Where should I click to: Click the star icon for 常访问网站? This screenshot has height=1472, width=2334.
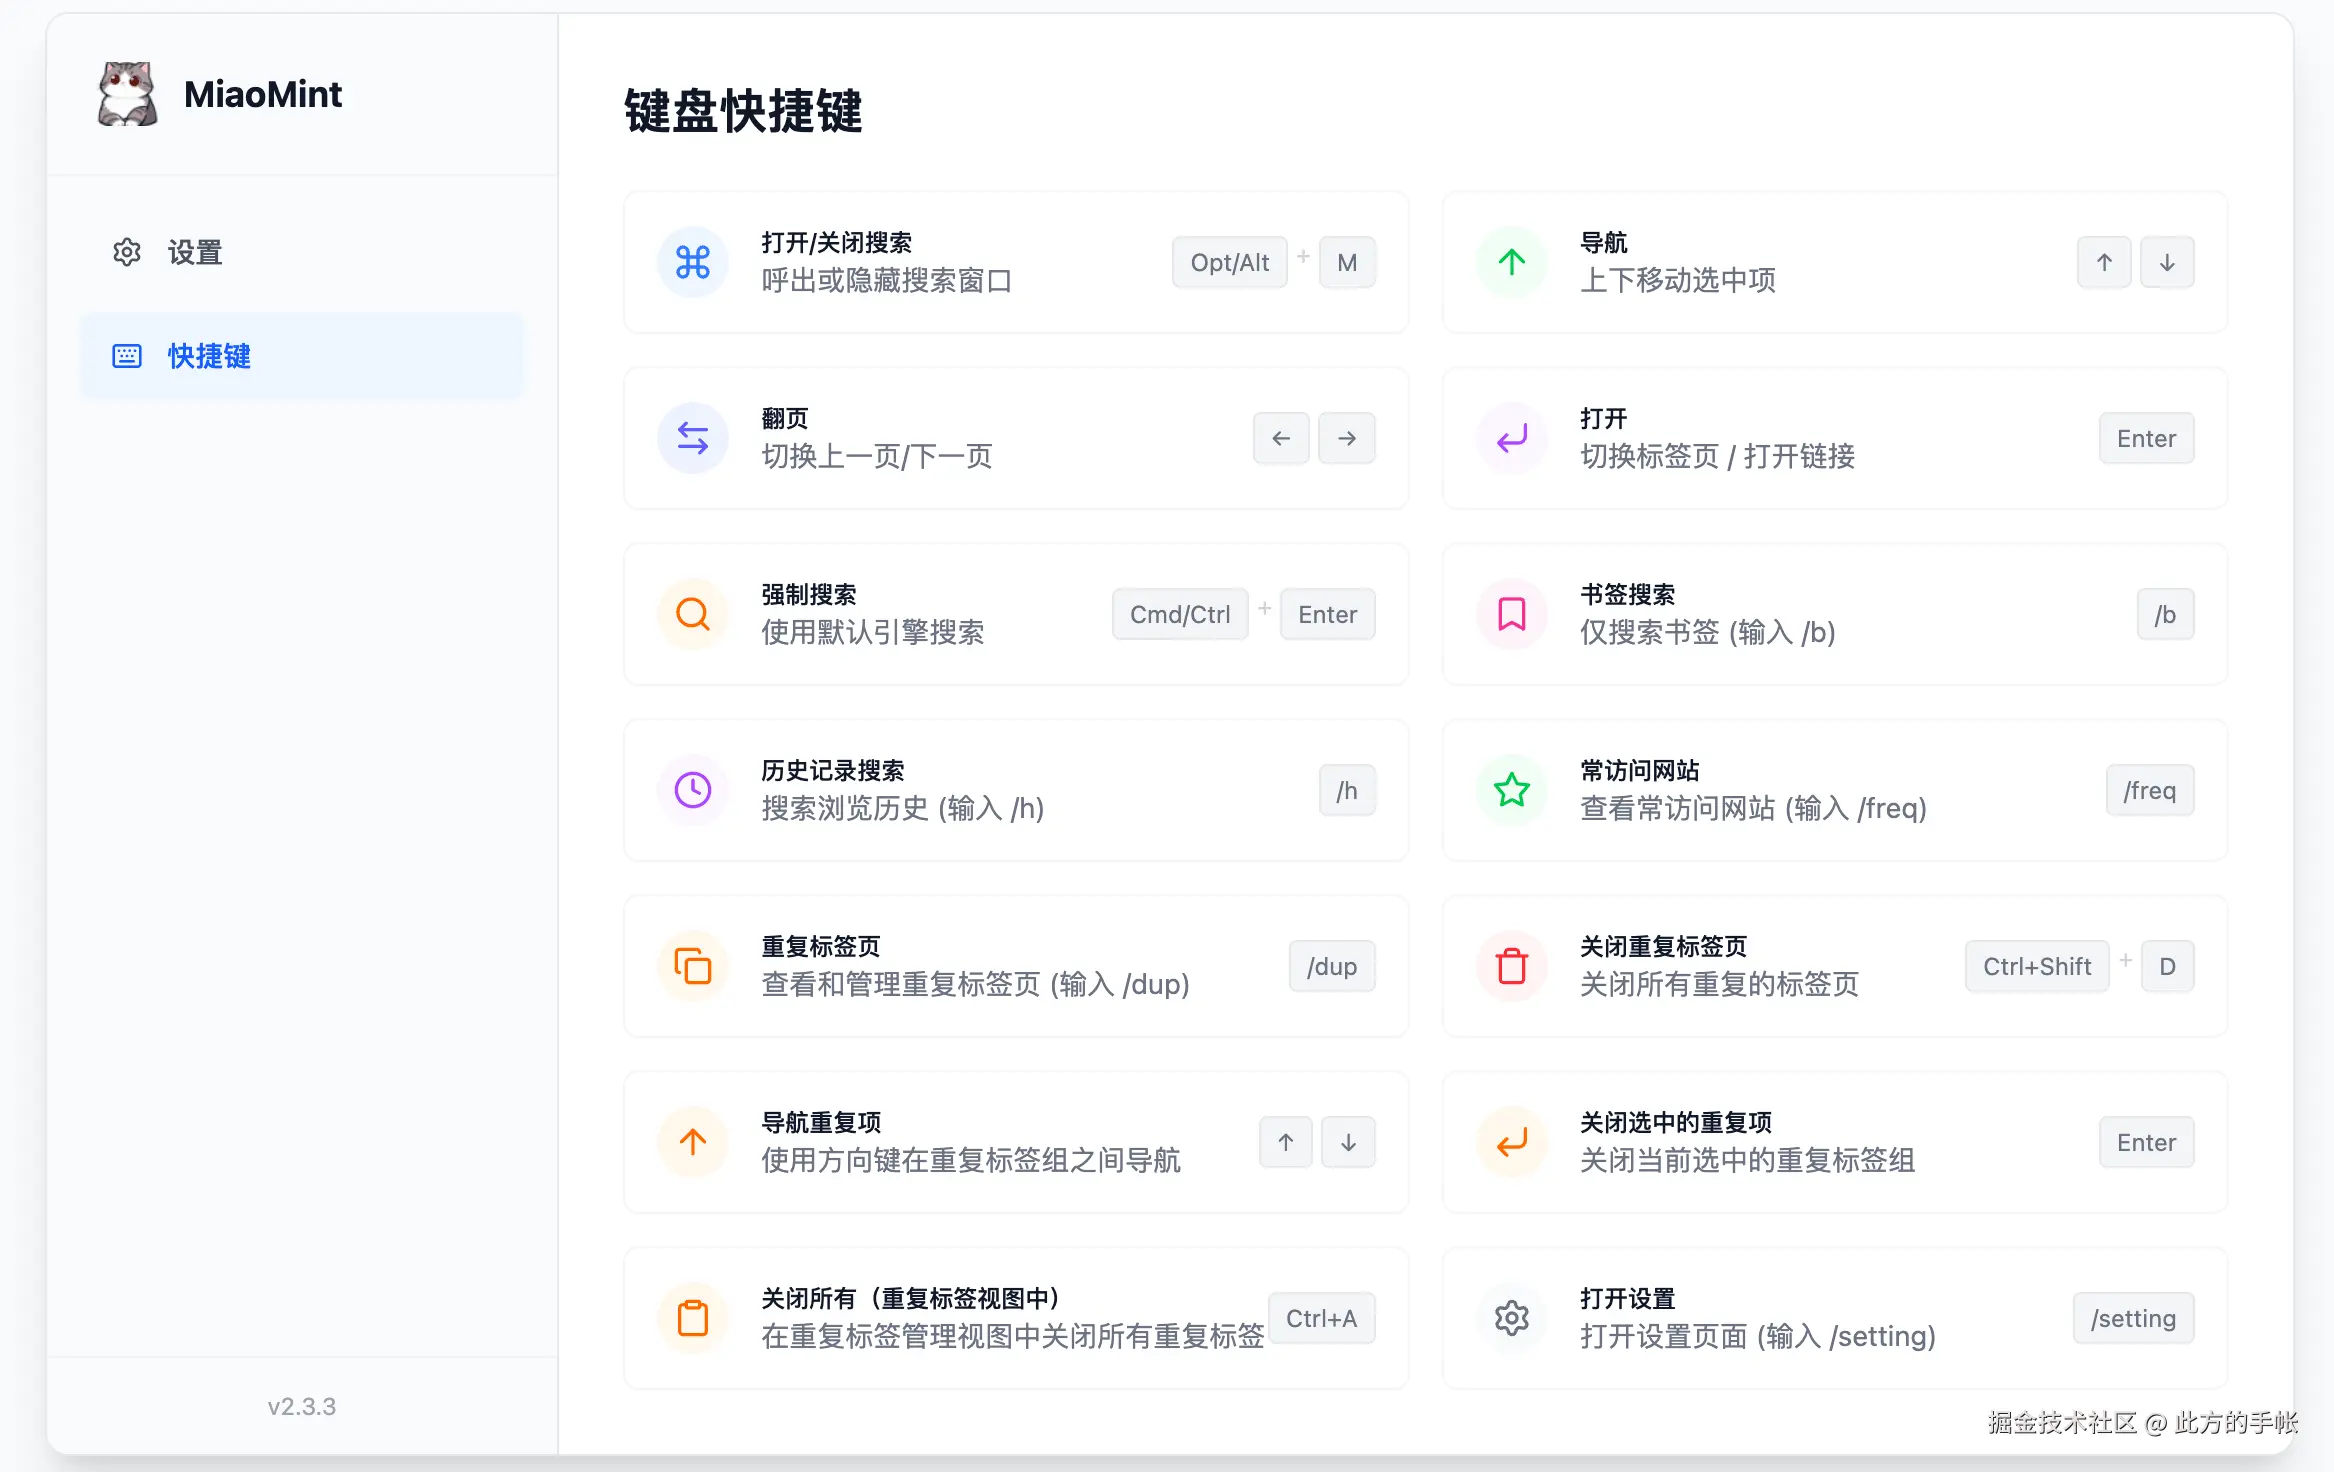[1511, 790]
